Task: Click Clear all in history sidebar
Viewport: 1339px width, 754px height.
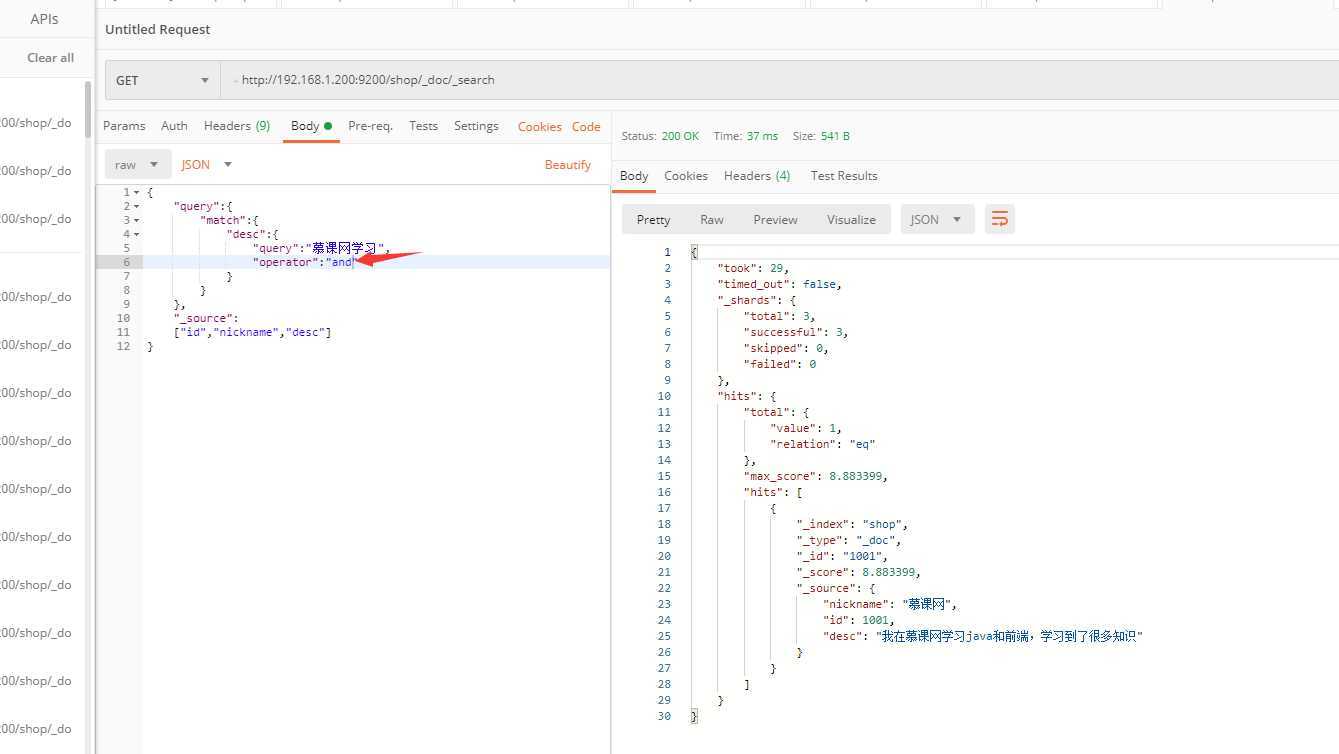Action: (x=51, y=58)
